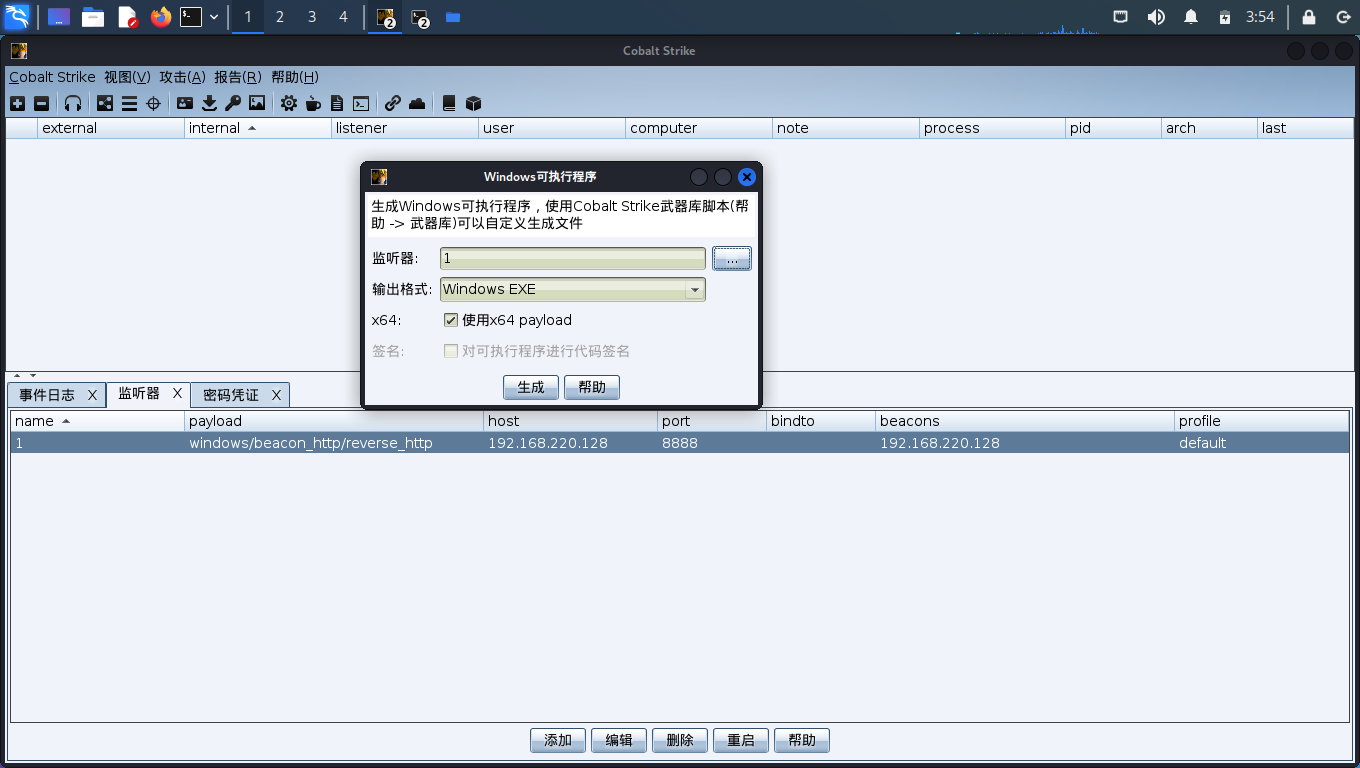Click the 生成 button in dialog
The image size is (1360, 768).
point(531,387)
